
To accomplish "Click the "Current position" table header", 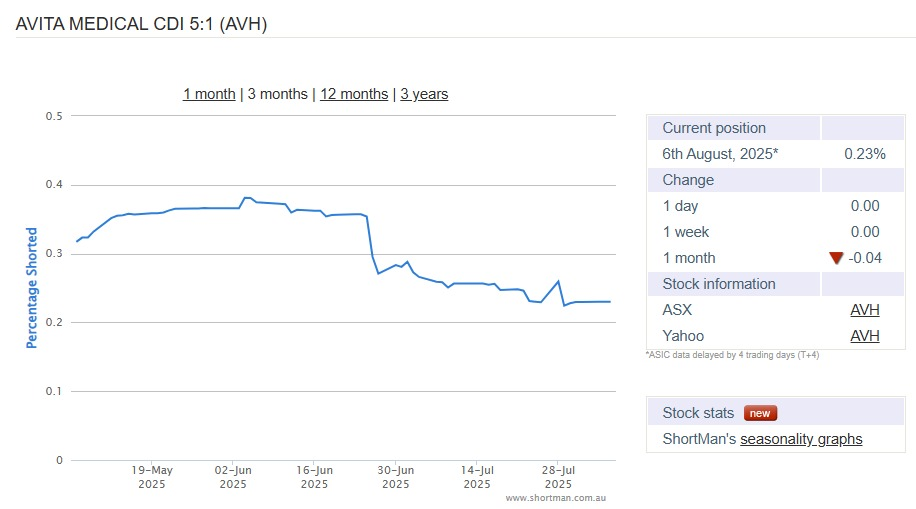I will [x=714, y=128].
